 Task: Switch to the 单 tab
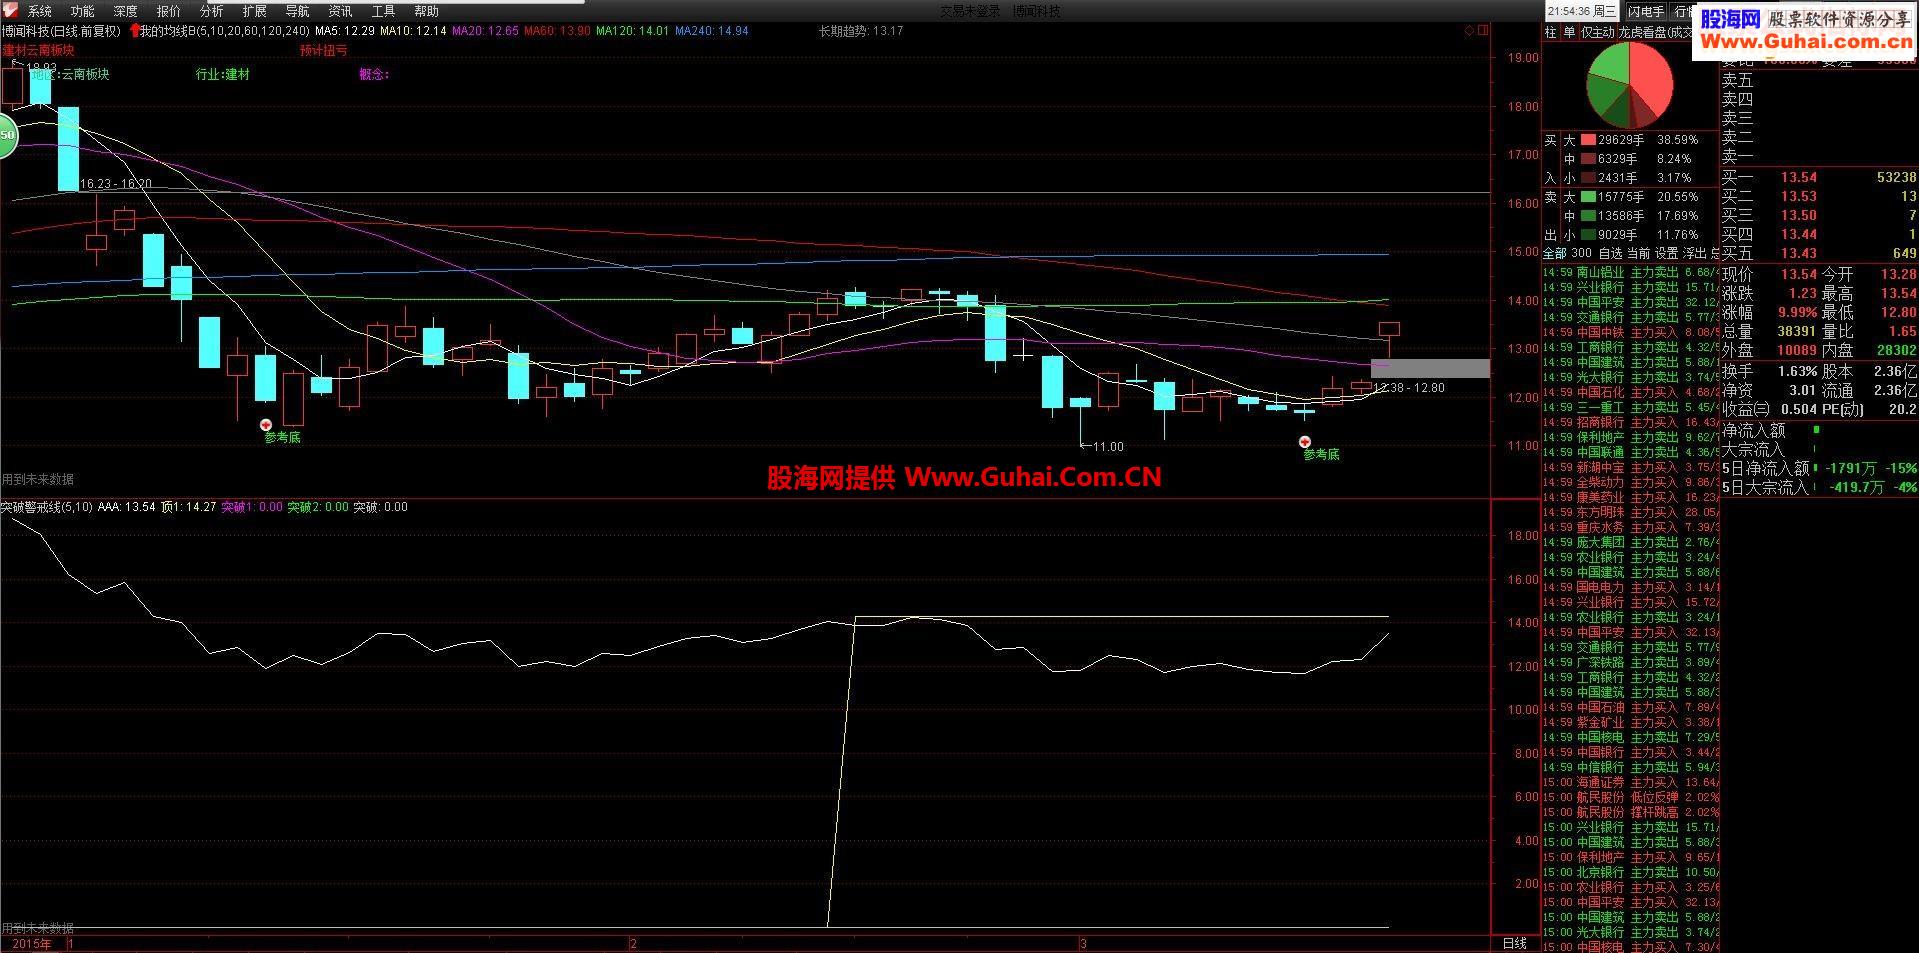coord(1569,32)
